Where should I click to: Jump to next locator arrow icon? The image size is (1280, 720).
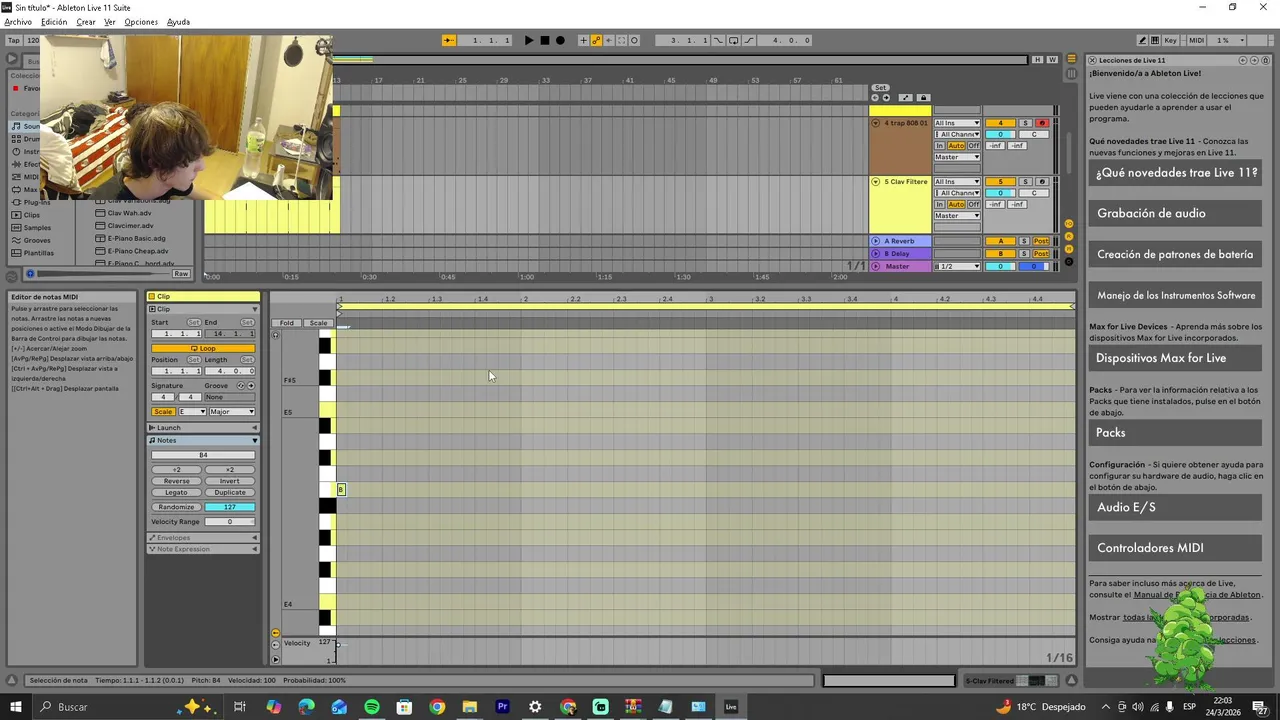coord(886,98)
